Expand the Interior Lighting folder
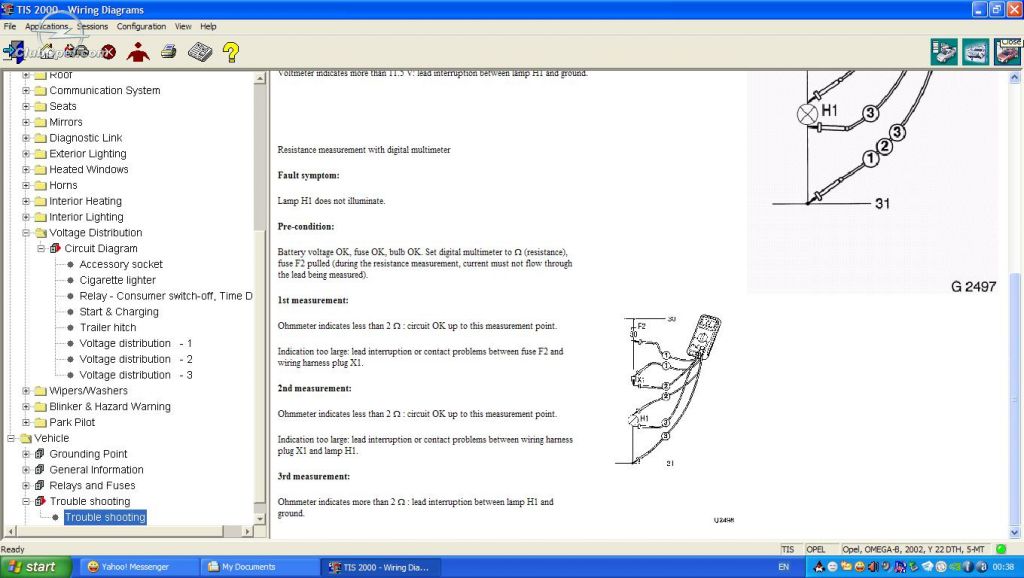The image size is (1024, 578). (x=26, y=217)
